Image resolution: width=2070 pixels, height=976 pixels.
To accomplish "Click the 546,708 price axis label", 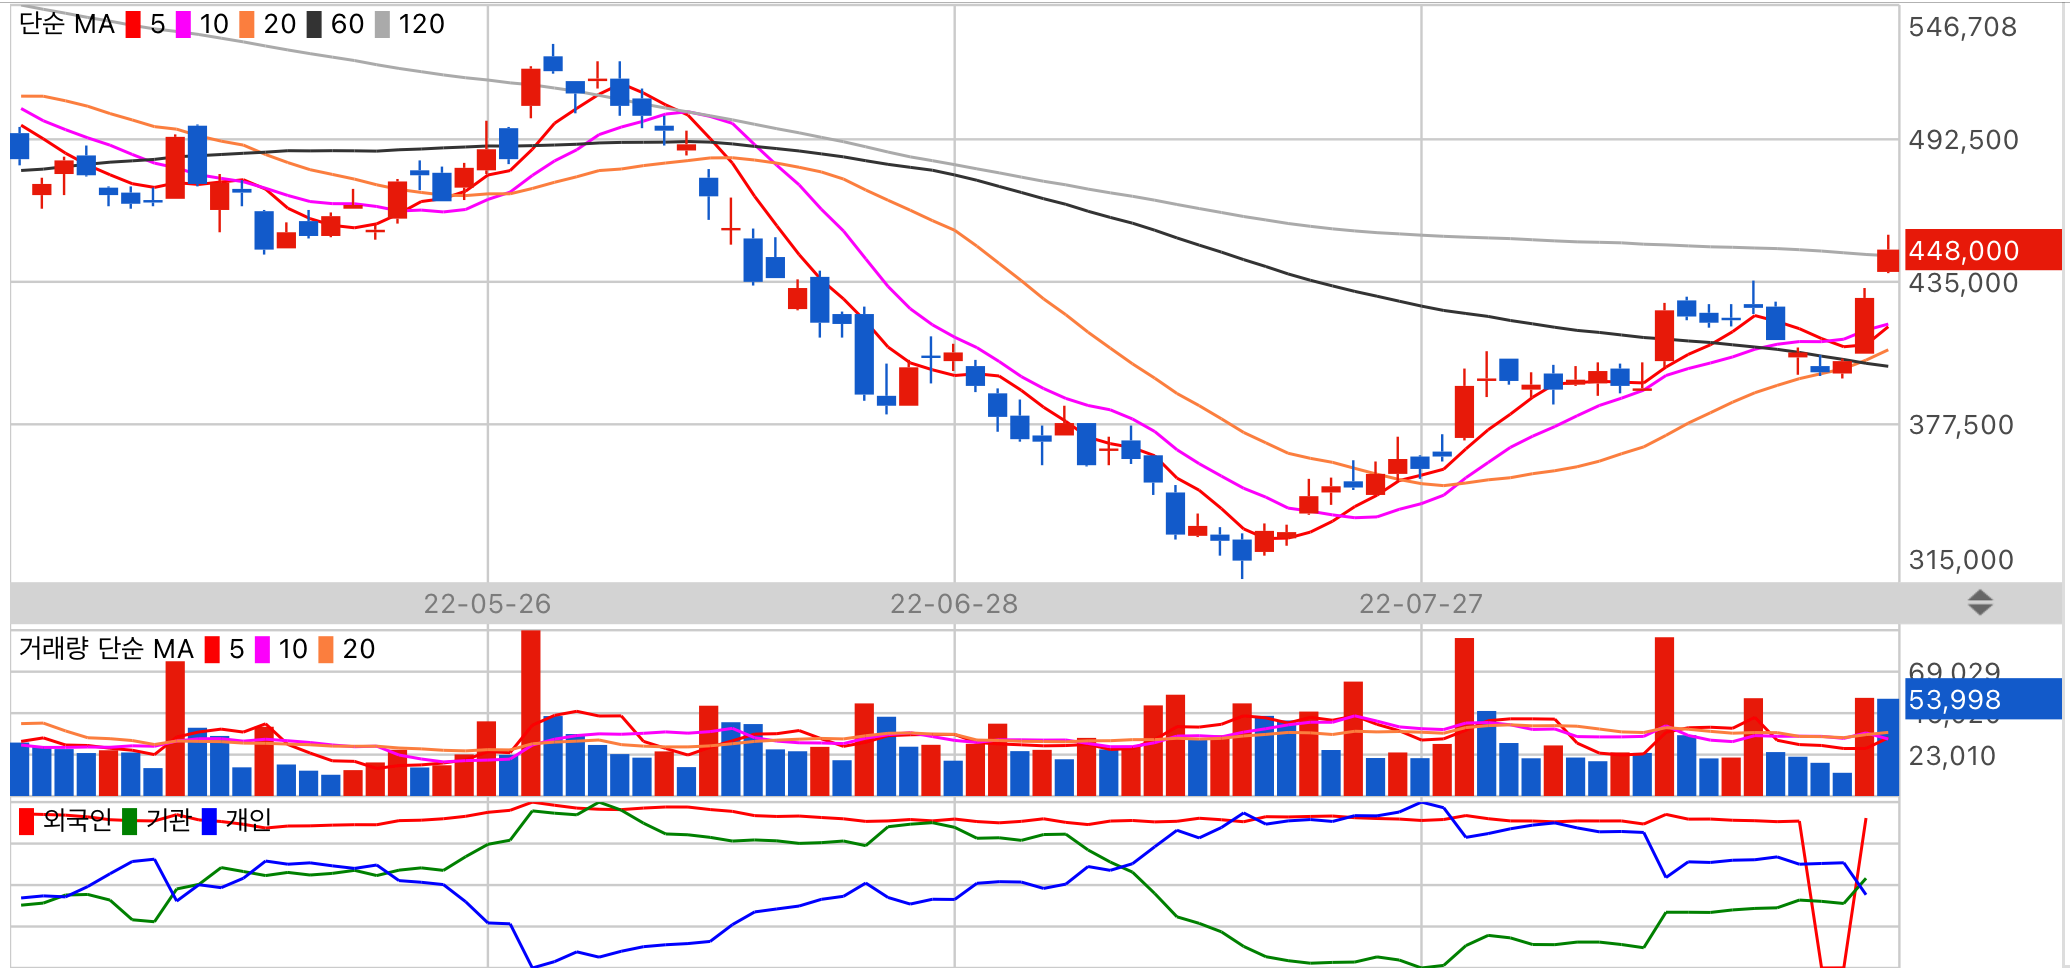I will pos(1963,27).
